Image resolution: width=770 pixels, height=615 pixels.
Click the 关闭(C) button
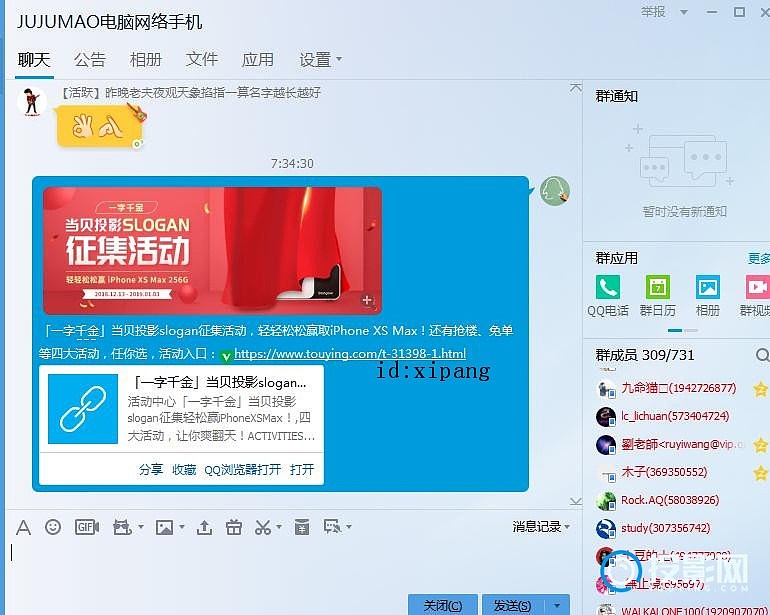[443, 605]
